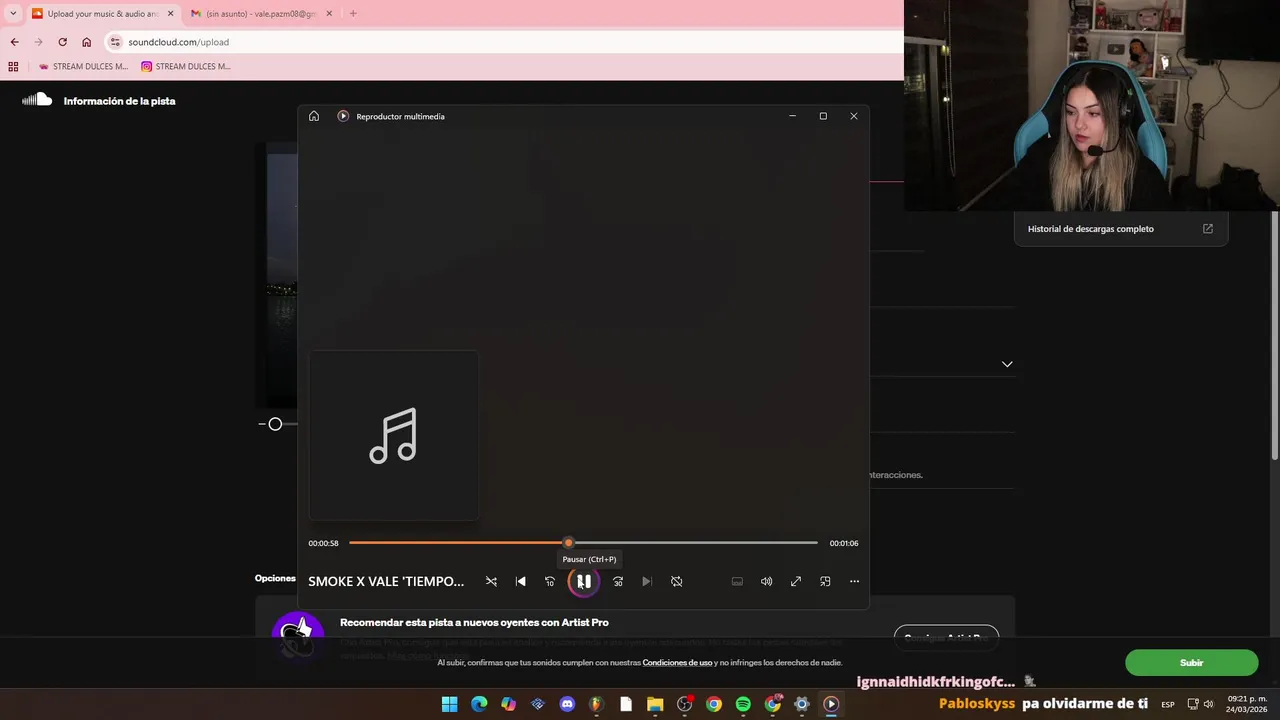The height and width of the screenshot is (720, 1280).
Task: Go to the browser home page
Action: [x=86, y=42]
